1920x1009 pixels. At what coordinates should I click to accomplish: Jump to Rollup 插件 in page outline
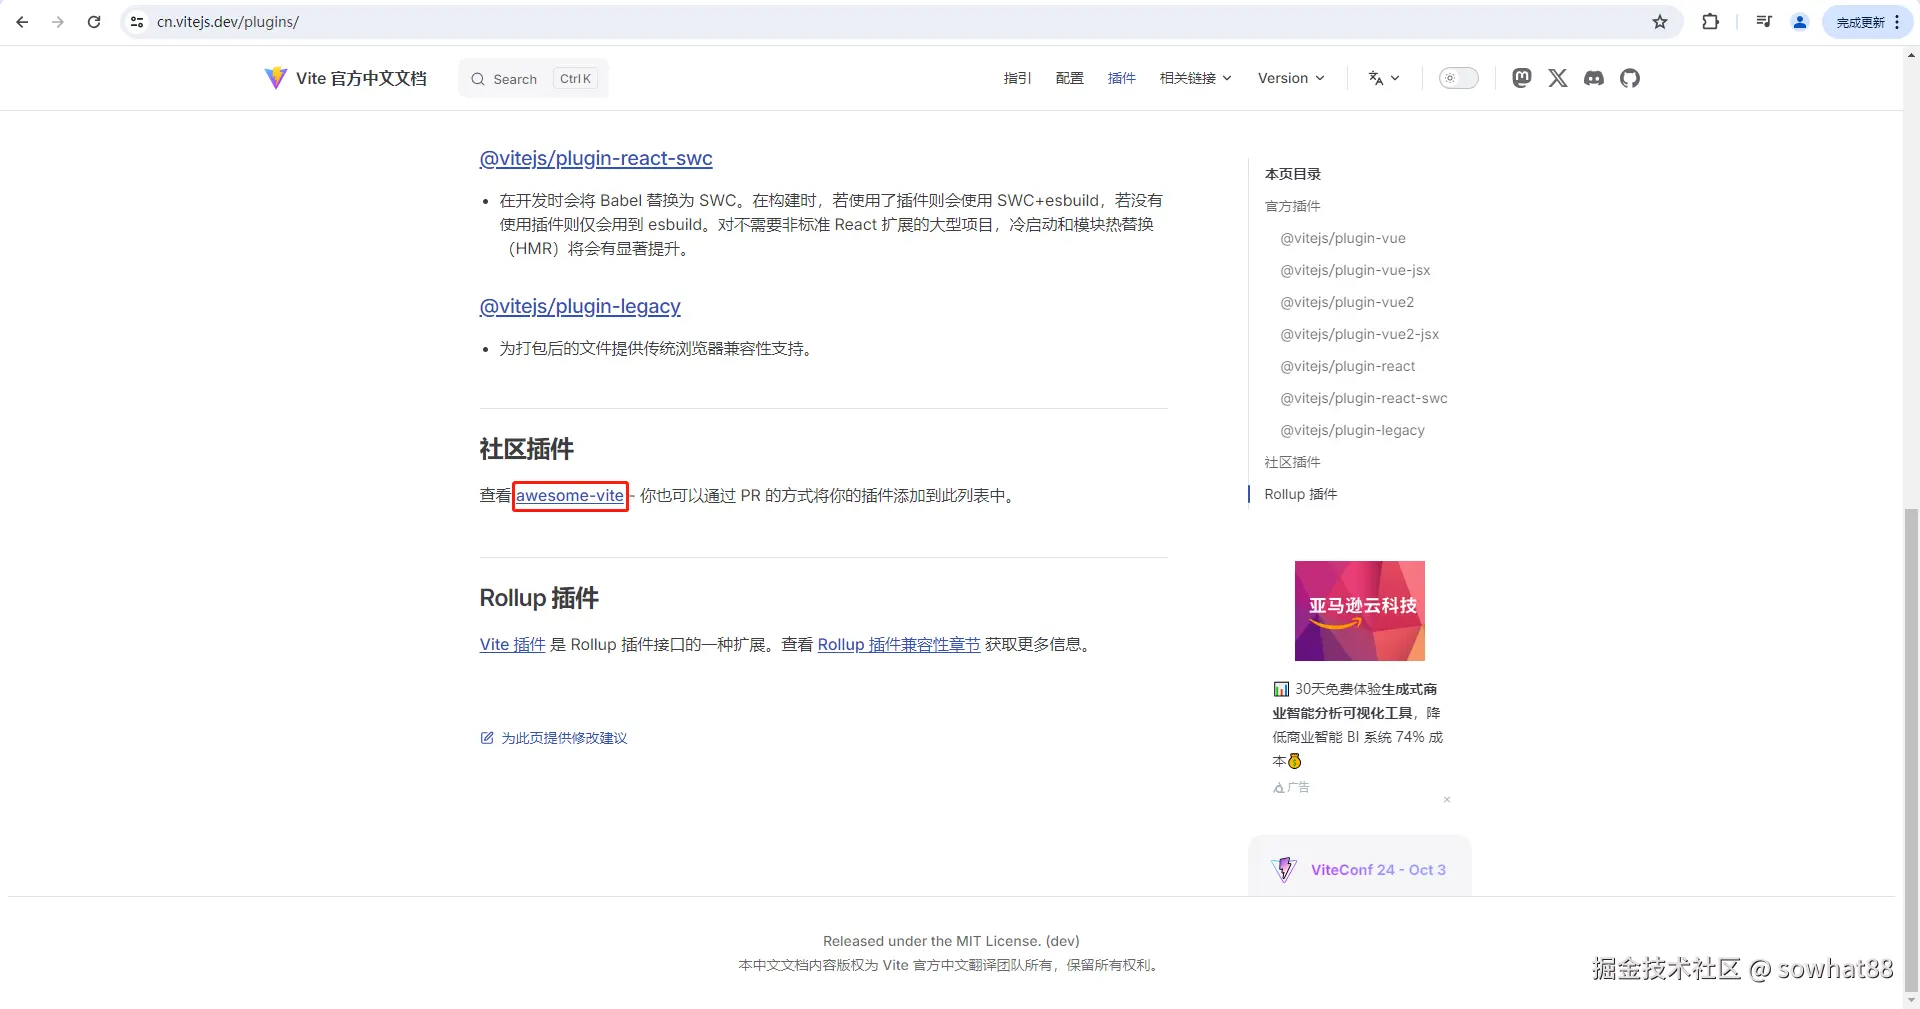pos(1301,494)
